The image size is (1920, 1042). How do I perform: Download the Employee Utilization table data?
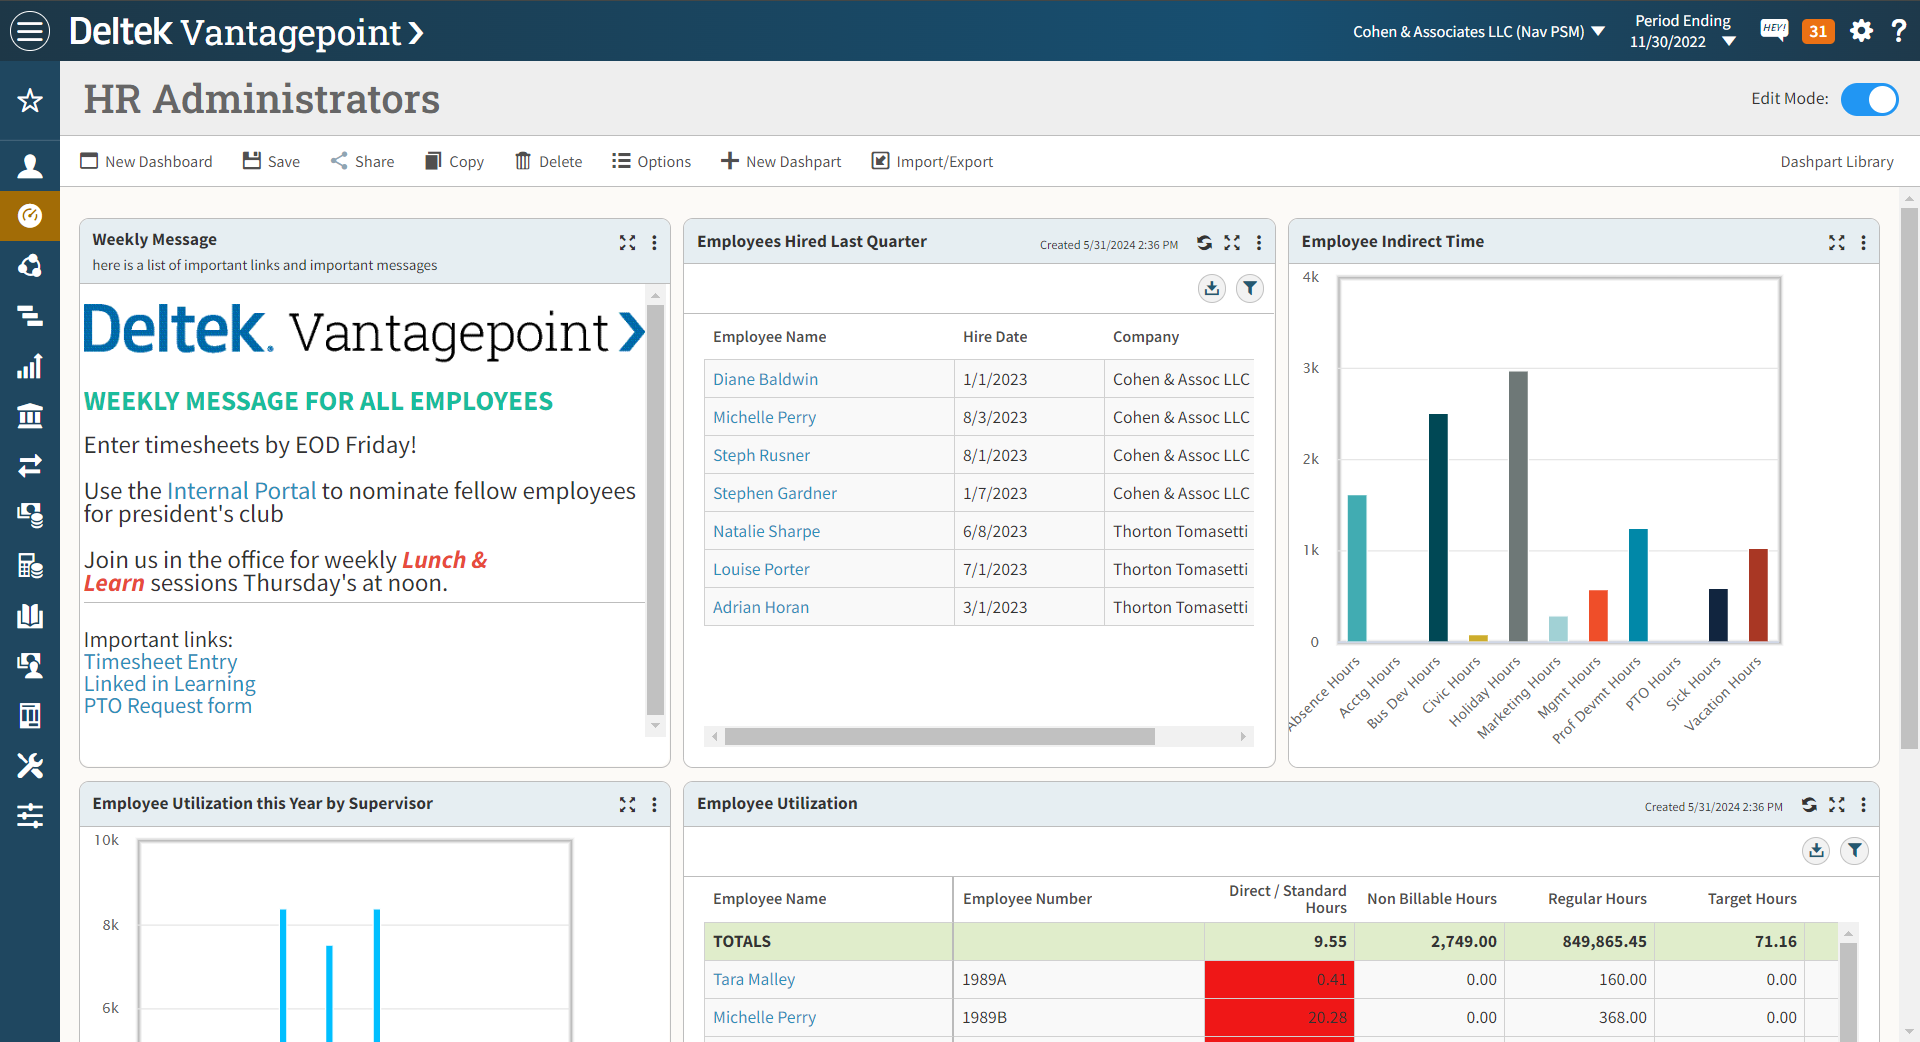tap(1816, 851)
